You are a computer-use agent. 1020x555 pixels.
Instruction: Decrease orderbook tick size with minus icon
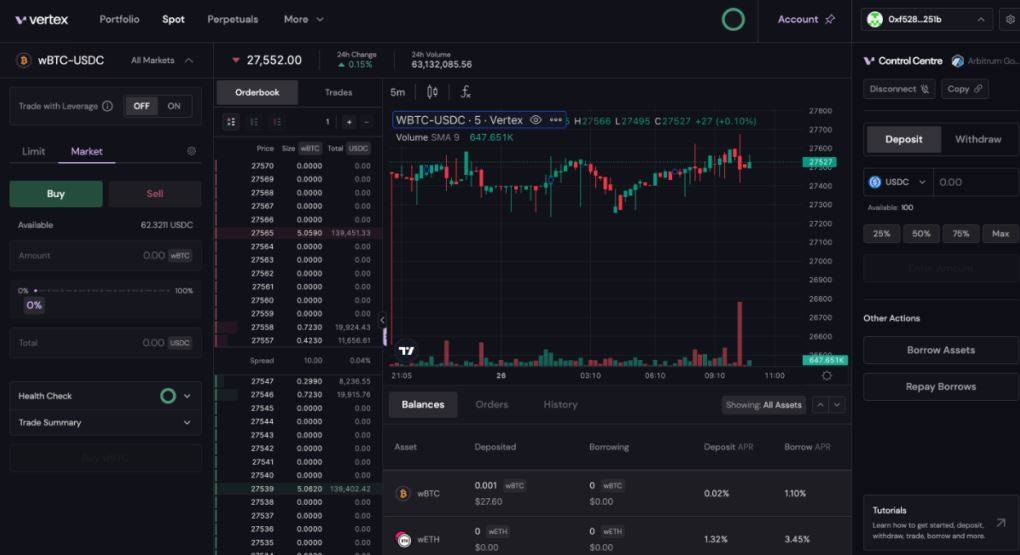click(x=366, y=122)
